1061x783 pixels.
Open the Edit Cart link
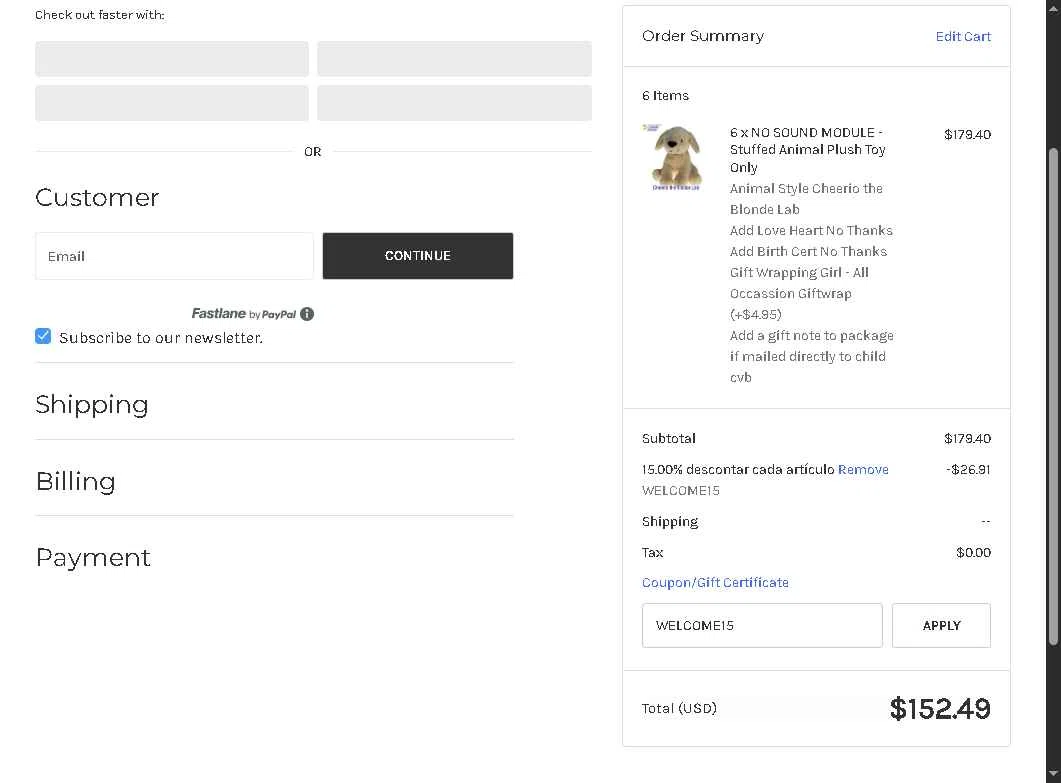coord(963,37)
